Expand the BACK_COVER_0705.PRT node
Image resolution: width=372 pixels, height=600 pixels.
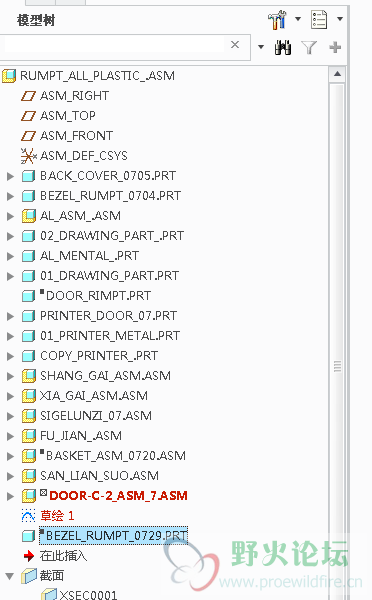point(10,176)
